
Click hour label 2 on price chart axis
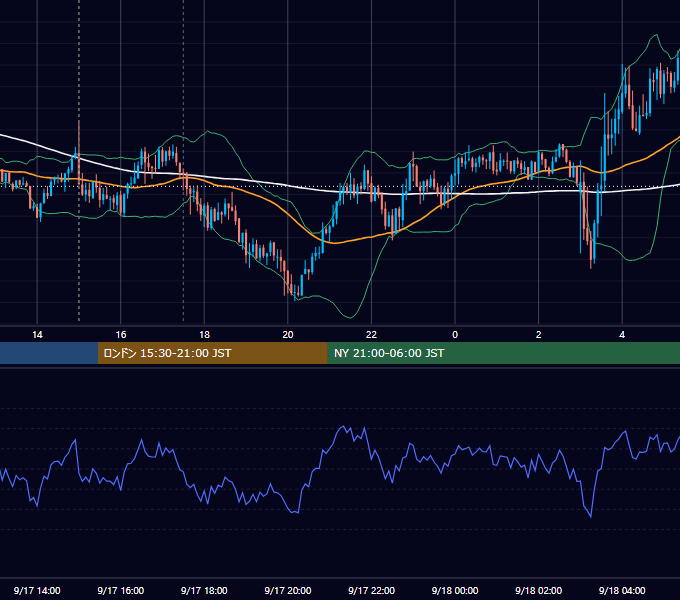click(x=539, y=335)
